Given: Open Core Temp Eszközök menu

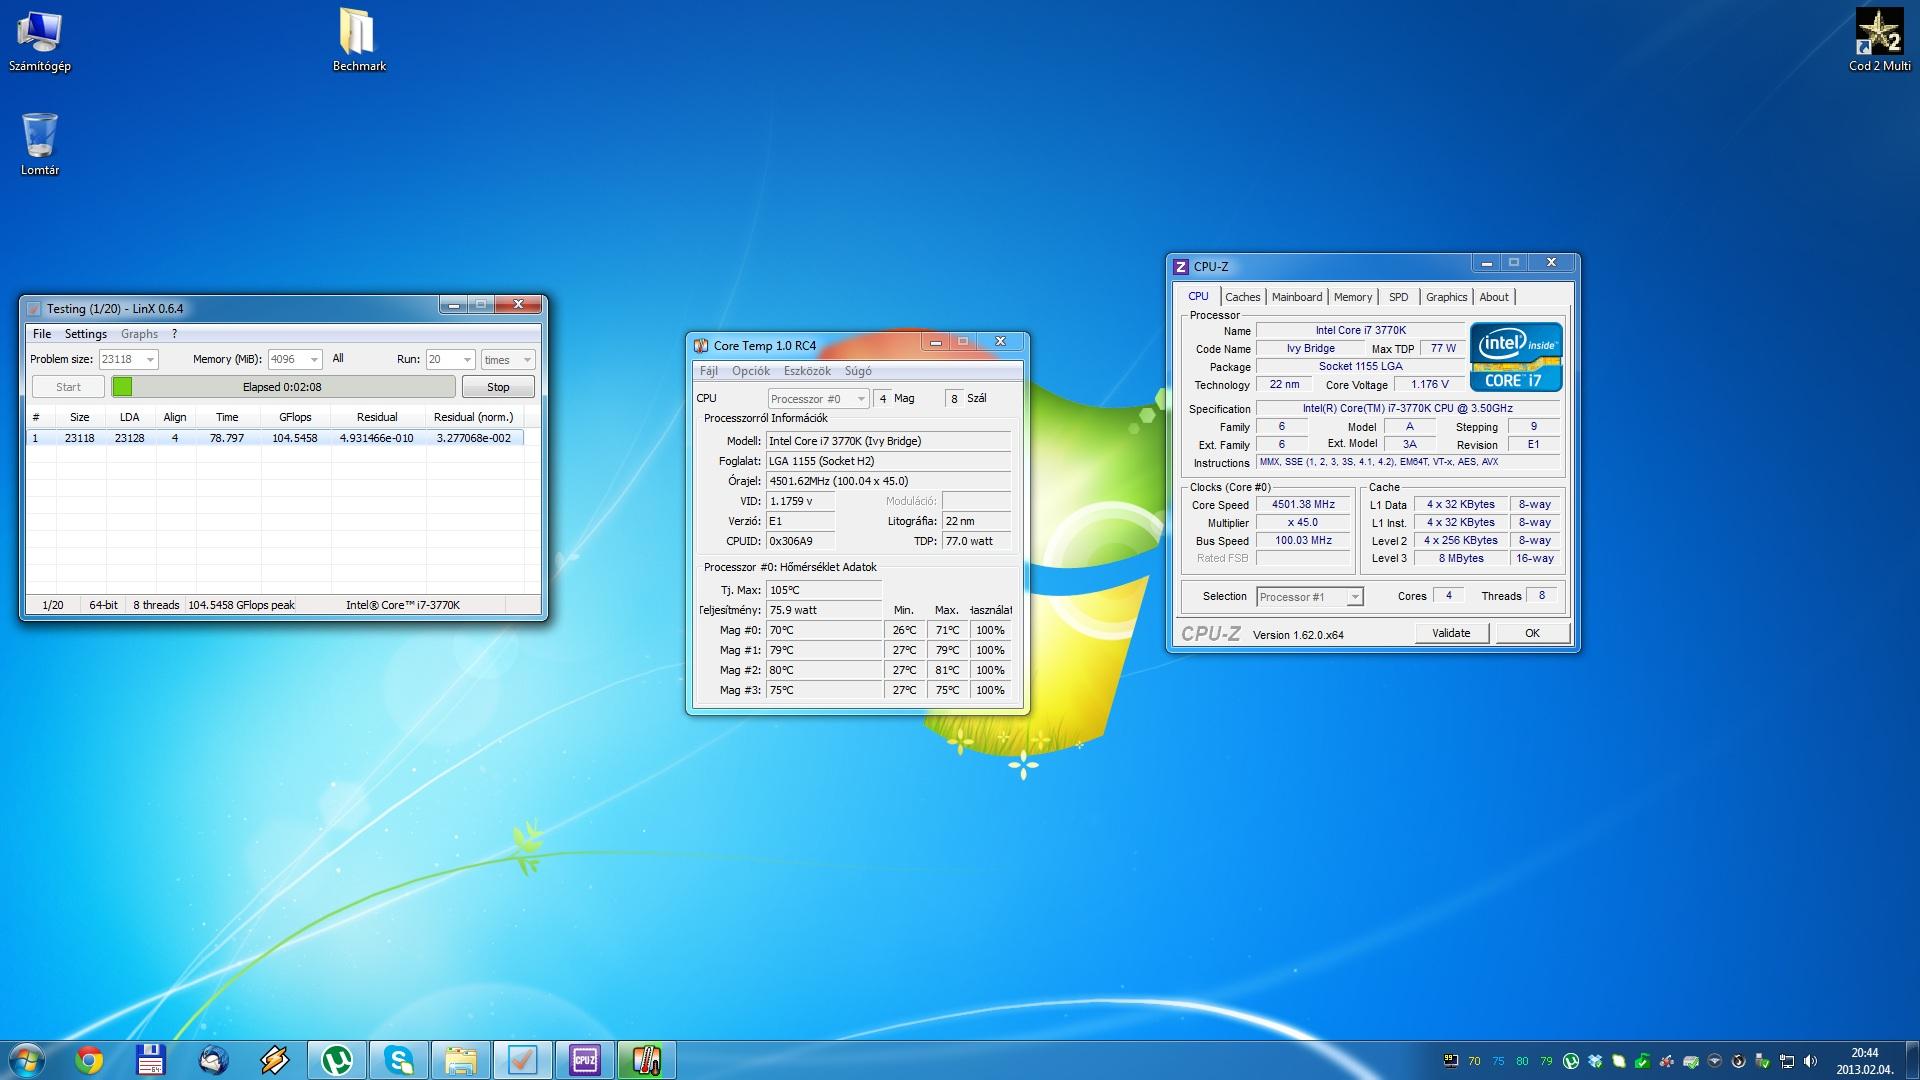Looking at the screenshot, I should pos(807,371).
